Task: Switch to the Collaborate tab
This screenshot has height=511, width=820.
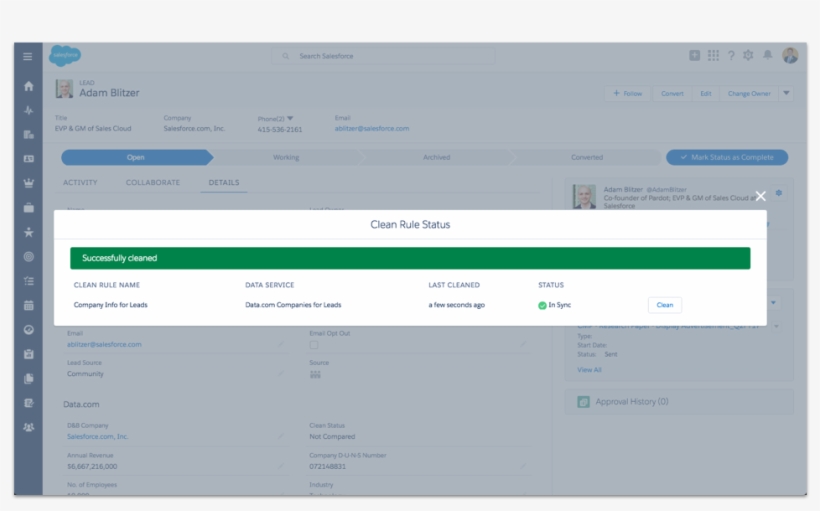Action: pos(153,183)
